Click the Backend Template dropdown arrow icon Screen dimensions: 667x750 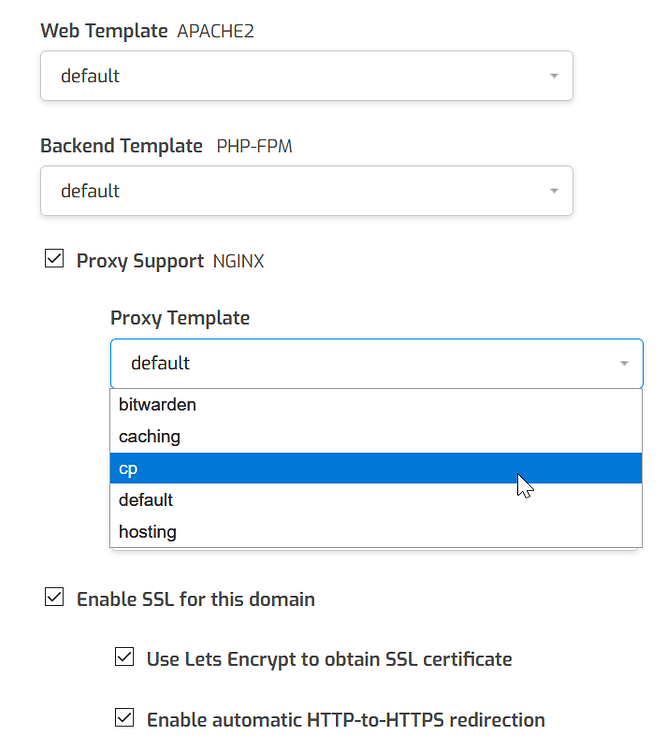[554, 191]
